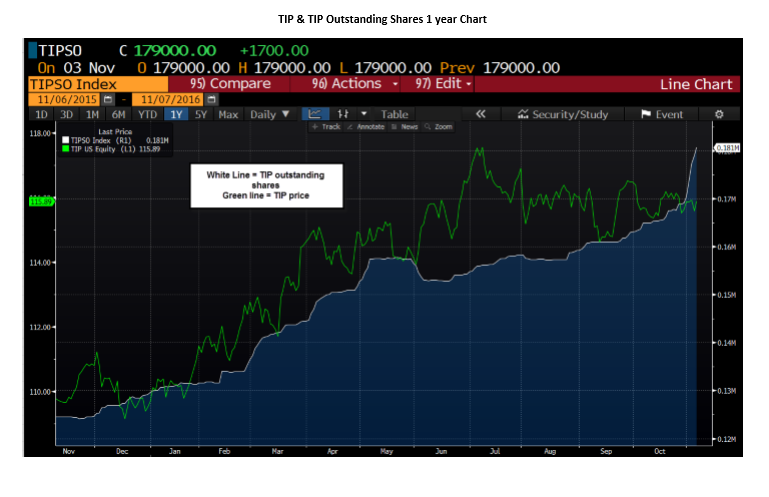The width and height of the screenshot is (769, 497).
Task: Click the bar chart style icon
Action: coord(343,115)
